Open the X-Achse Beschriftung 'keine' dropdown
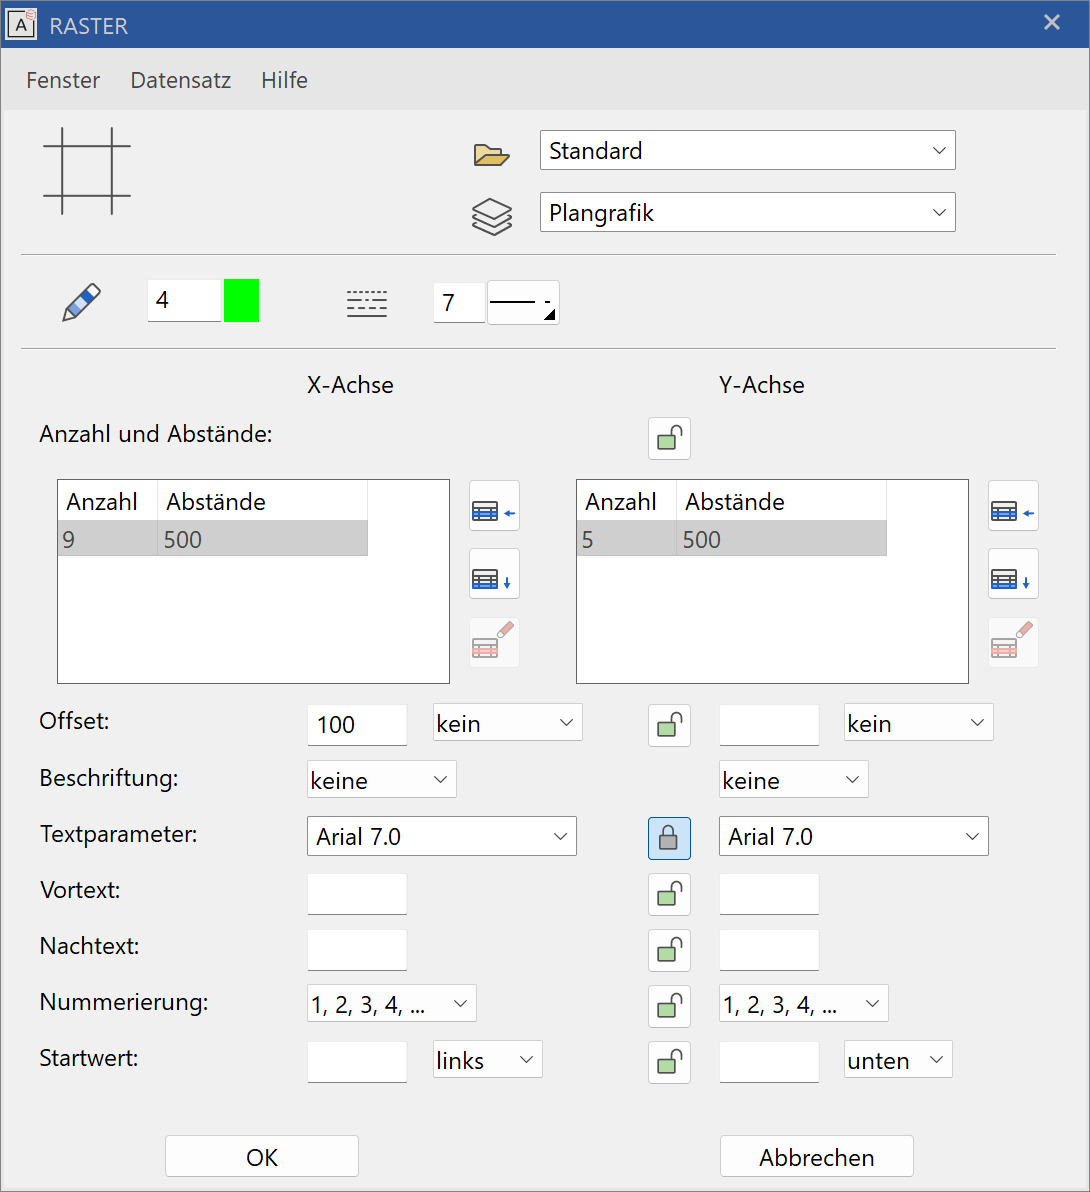The height and width of the screenshot is (1192, 1090). pyautogui.click(x=382, y=779)
